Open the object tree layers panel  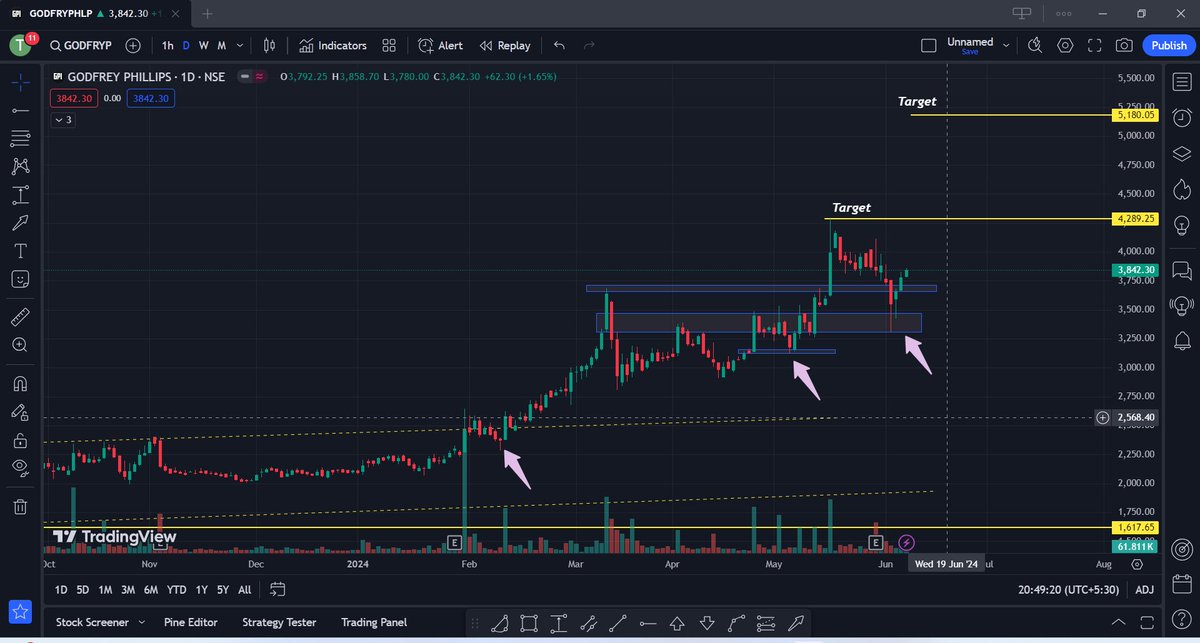[1180, 154]
